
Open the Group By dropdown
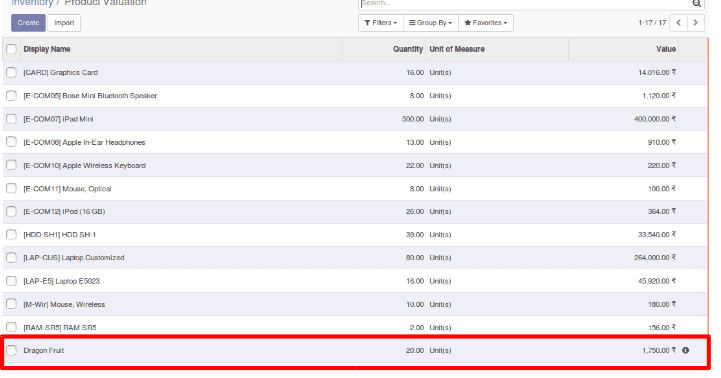431,23
